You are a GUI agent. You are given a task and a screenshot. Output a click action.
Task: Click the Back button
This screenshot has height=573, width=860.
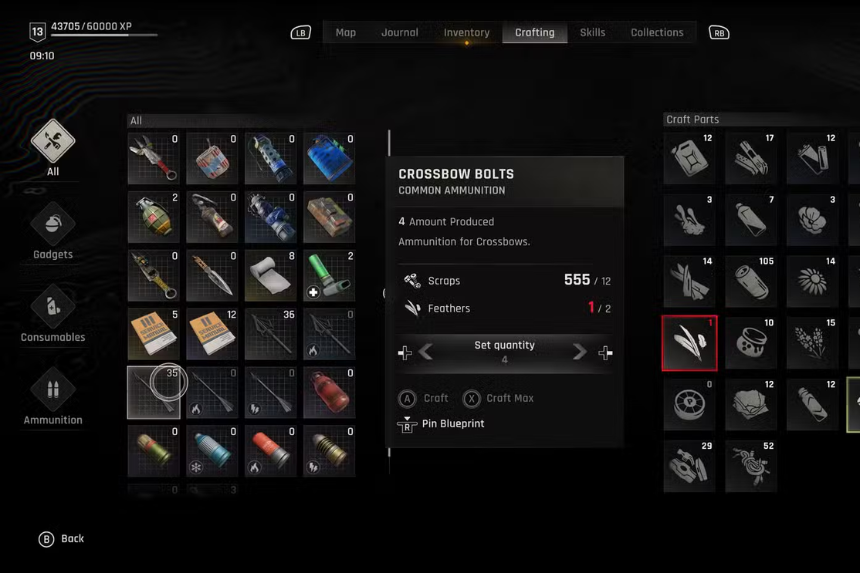click(61, 539)
